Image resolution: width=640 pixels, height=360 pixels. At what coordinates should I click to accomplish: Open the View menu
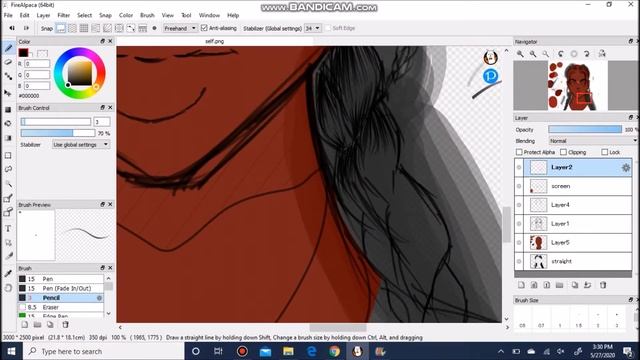[167, 15]
